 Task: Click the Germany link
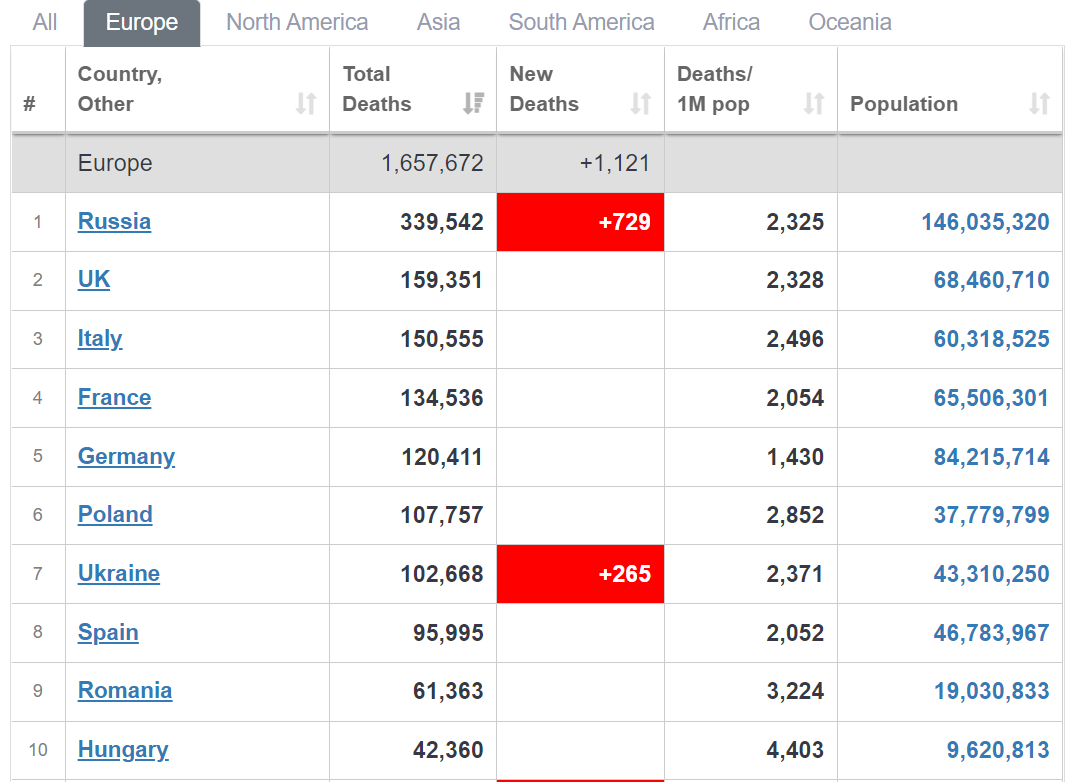(x=126, y=456)
